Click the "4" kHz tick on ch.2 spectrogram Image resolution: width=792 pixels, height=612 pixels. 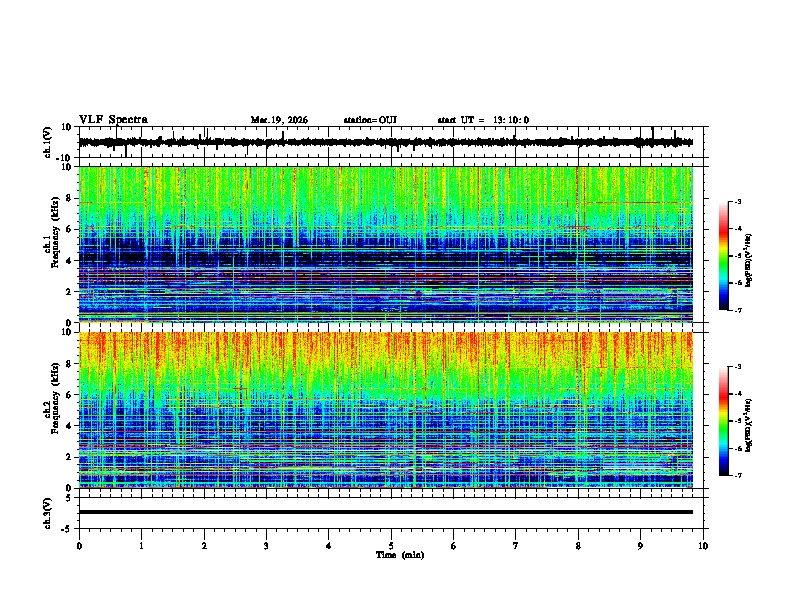69,426
